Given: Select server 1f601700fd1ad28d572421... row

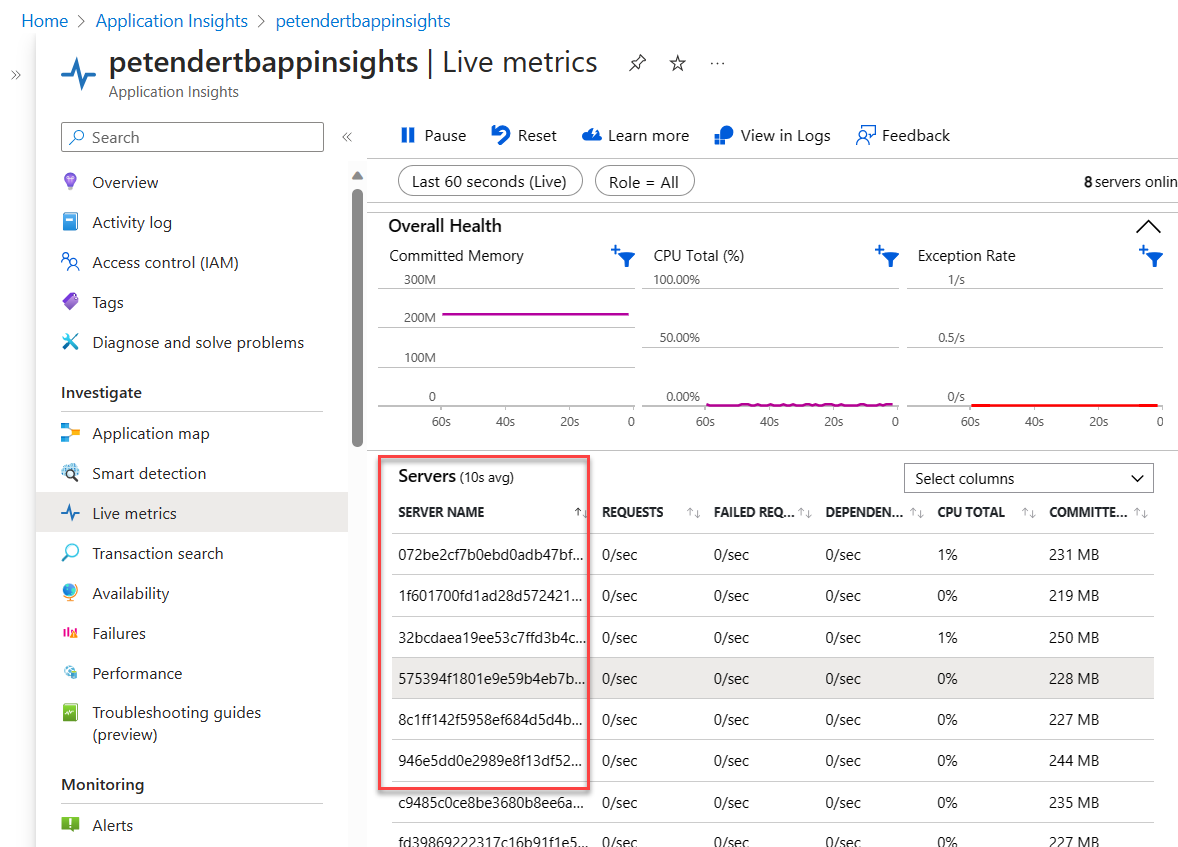Looking at the screenshot, I should [772, 596].
